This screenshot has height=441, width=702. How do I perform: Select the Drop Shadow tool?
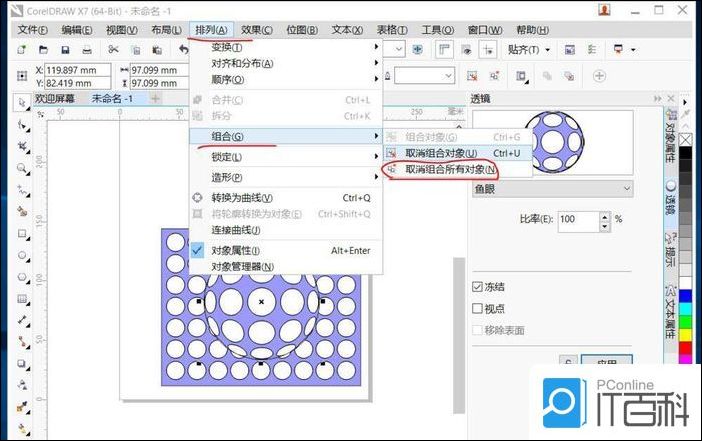[x=22, y=364]
